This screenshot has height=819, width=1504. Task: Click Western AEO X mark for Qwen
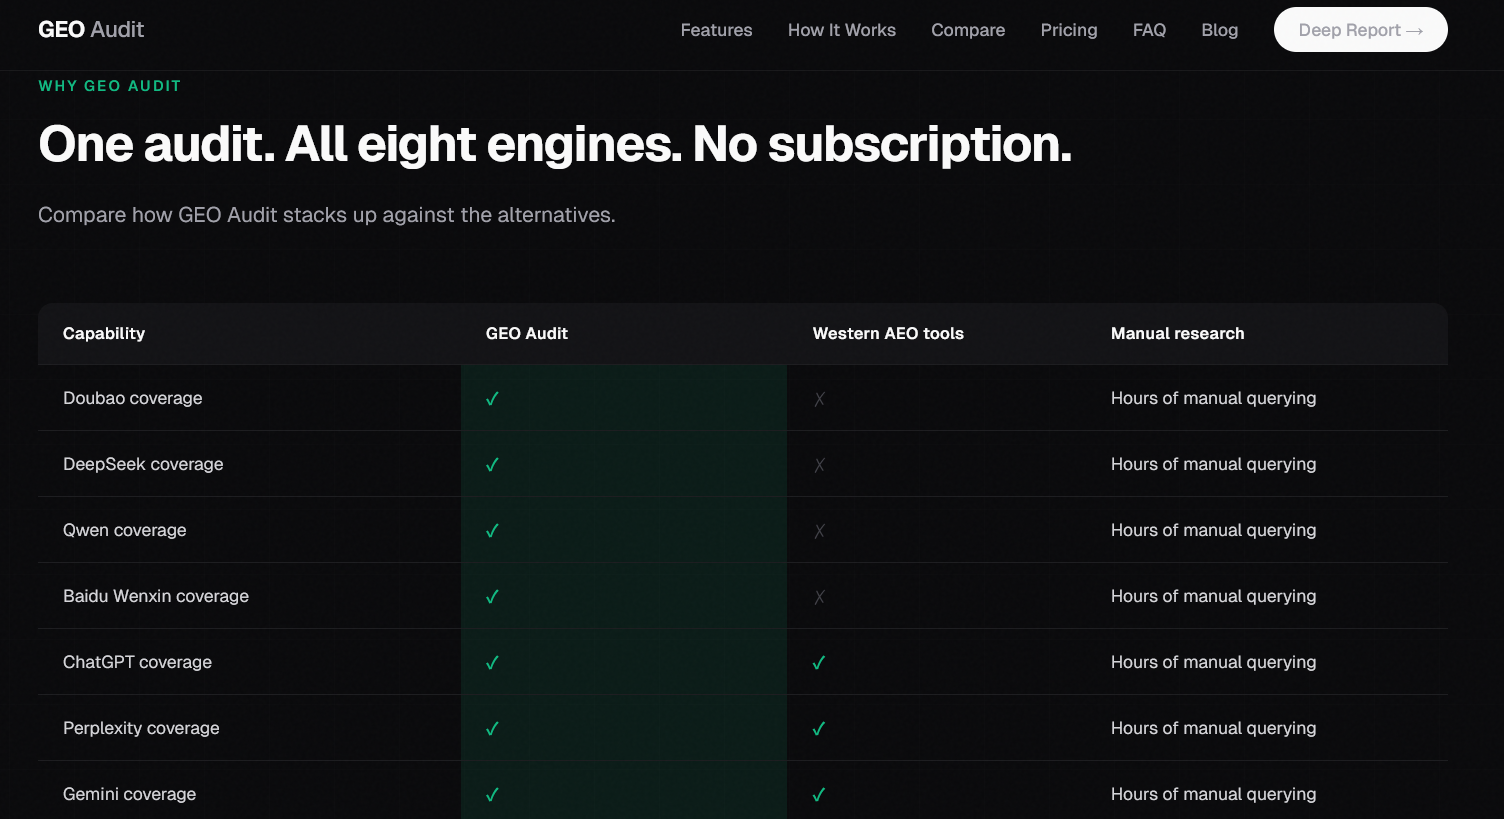819,531
